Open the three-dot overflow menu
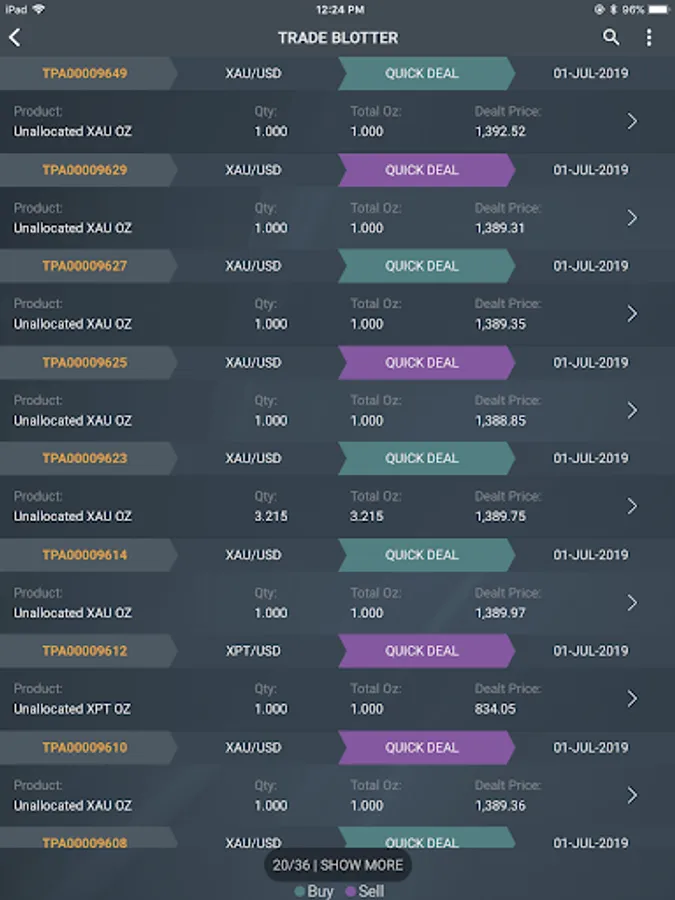 (649, 38)
